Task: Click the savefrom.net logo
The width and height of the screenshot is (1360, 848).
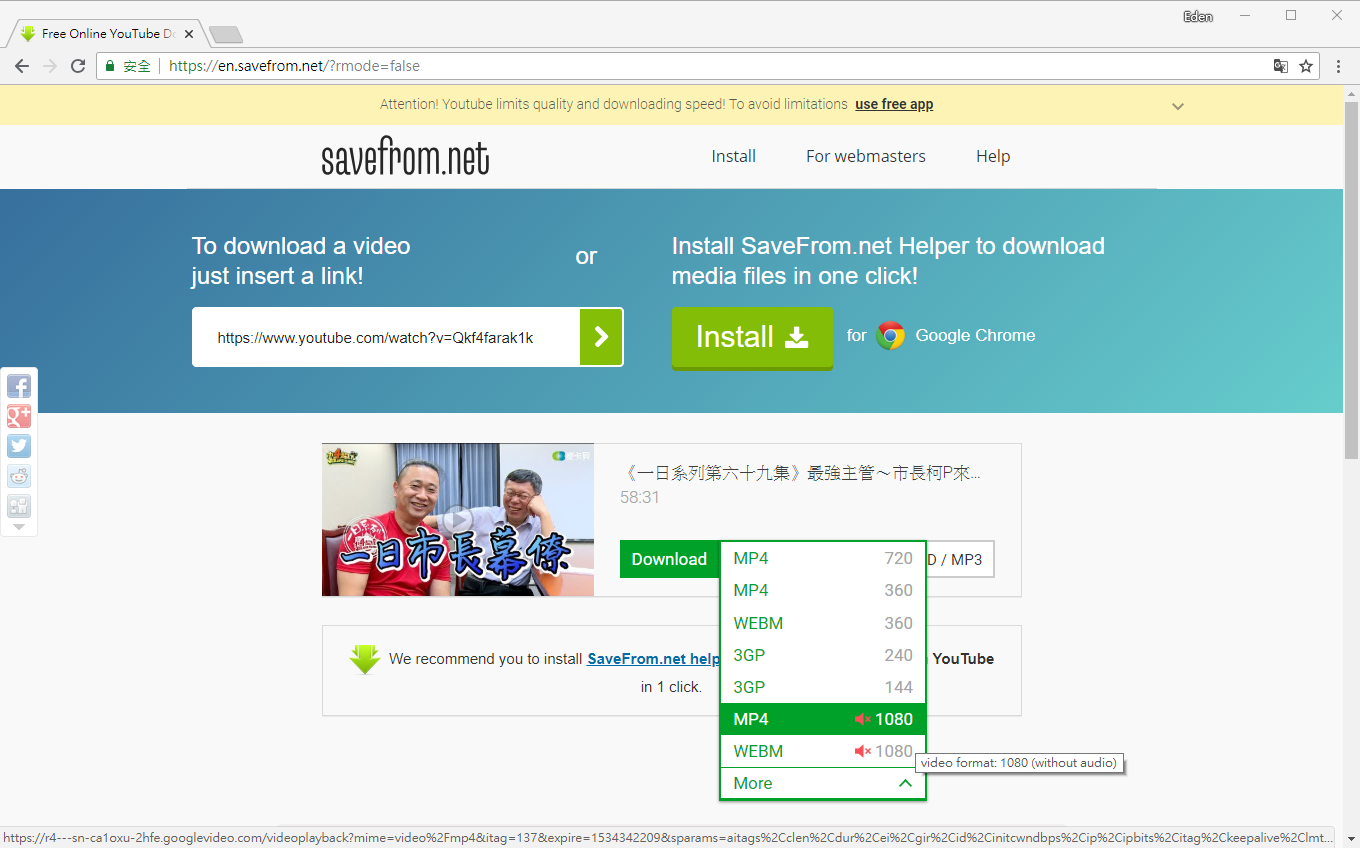Action: pyautogui.click(x=405, y=158)
